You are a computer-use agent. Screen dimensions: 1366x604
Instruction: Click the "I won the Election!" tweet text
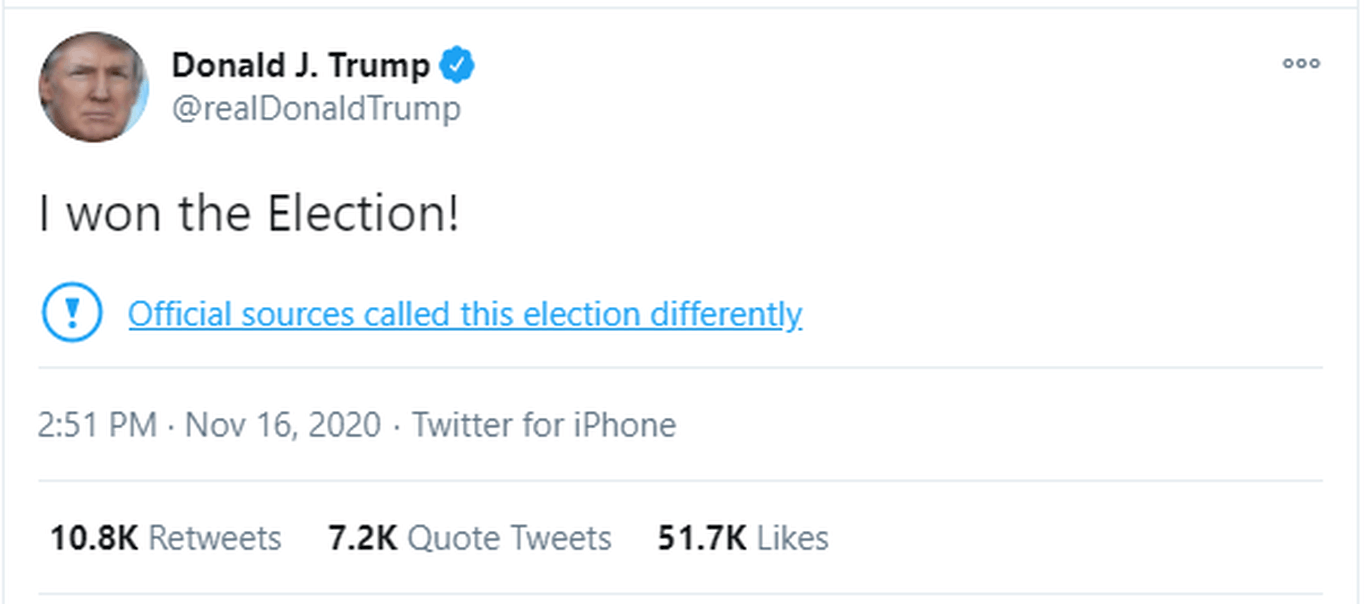(249, 215)
